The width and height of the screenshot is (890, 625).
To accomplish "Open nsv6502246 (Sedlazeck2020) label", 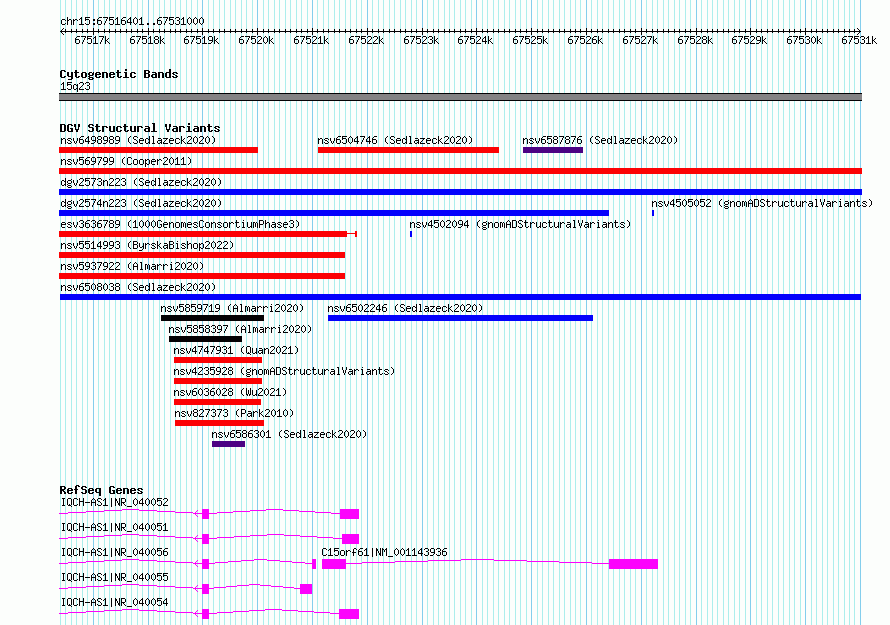I will 405,308.
